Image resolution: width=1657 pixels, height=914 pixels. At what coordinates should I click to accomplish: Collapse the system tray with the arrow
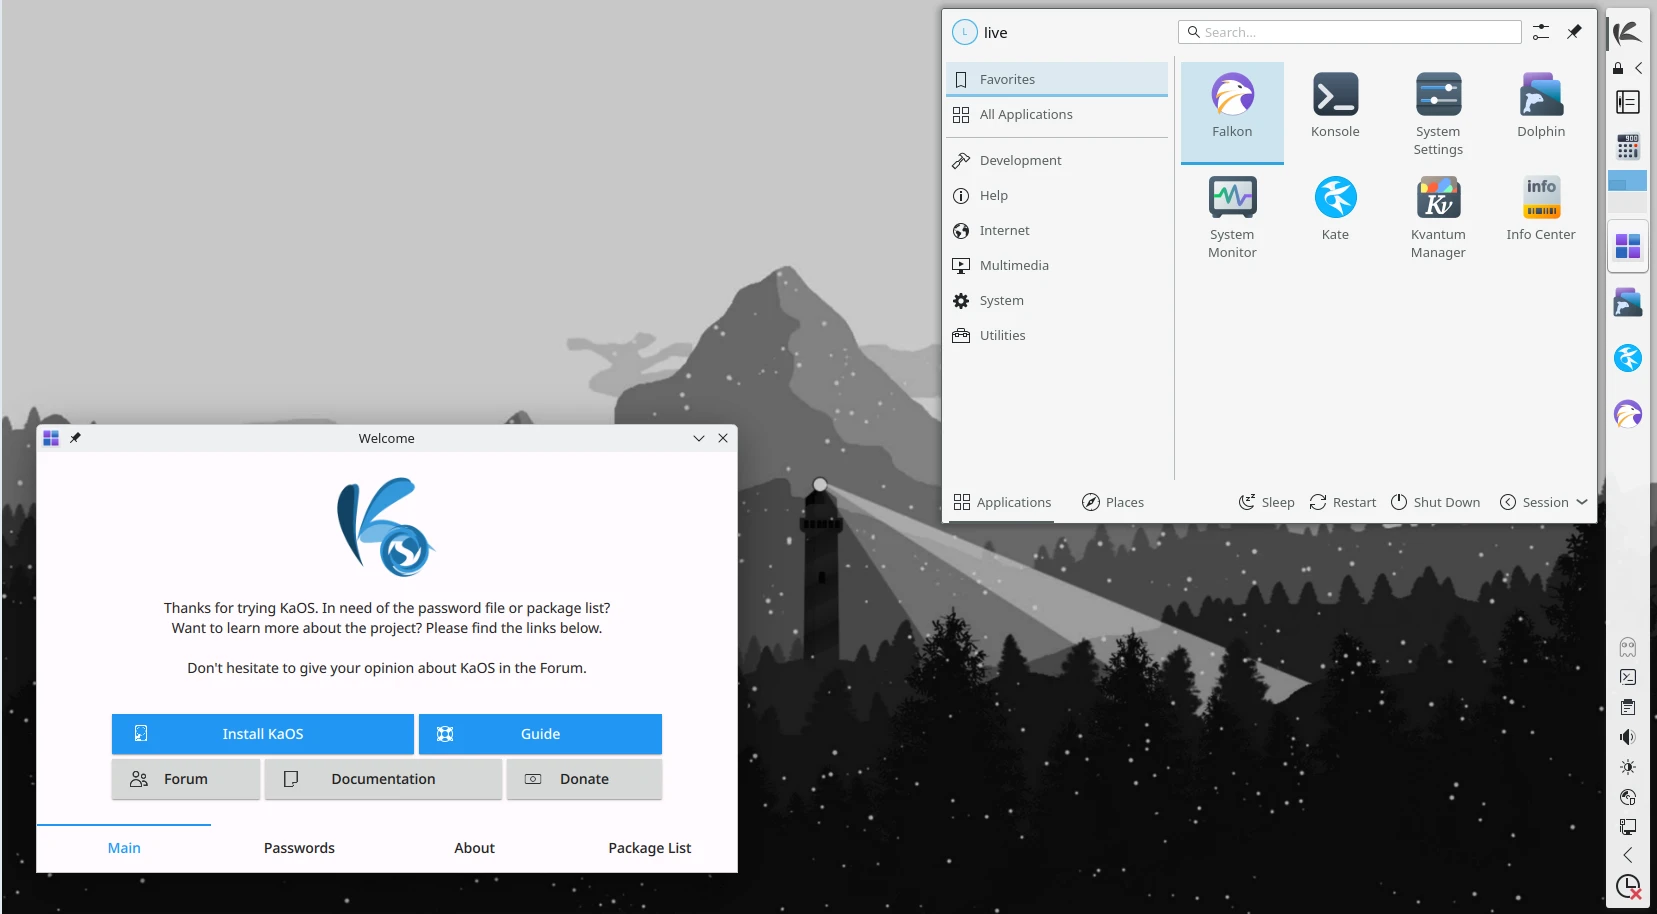[x=1628, y=855]
